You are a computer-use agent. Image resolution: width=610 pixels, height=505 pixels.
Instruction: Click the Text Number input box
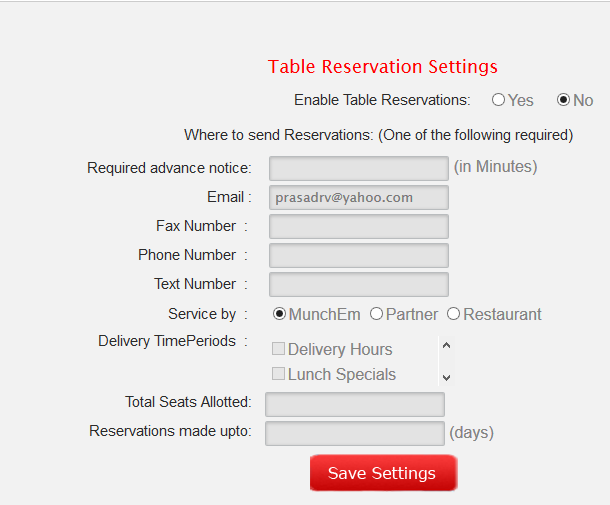pos(358,284)
